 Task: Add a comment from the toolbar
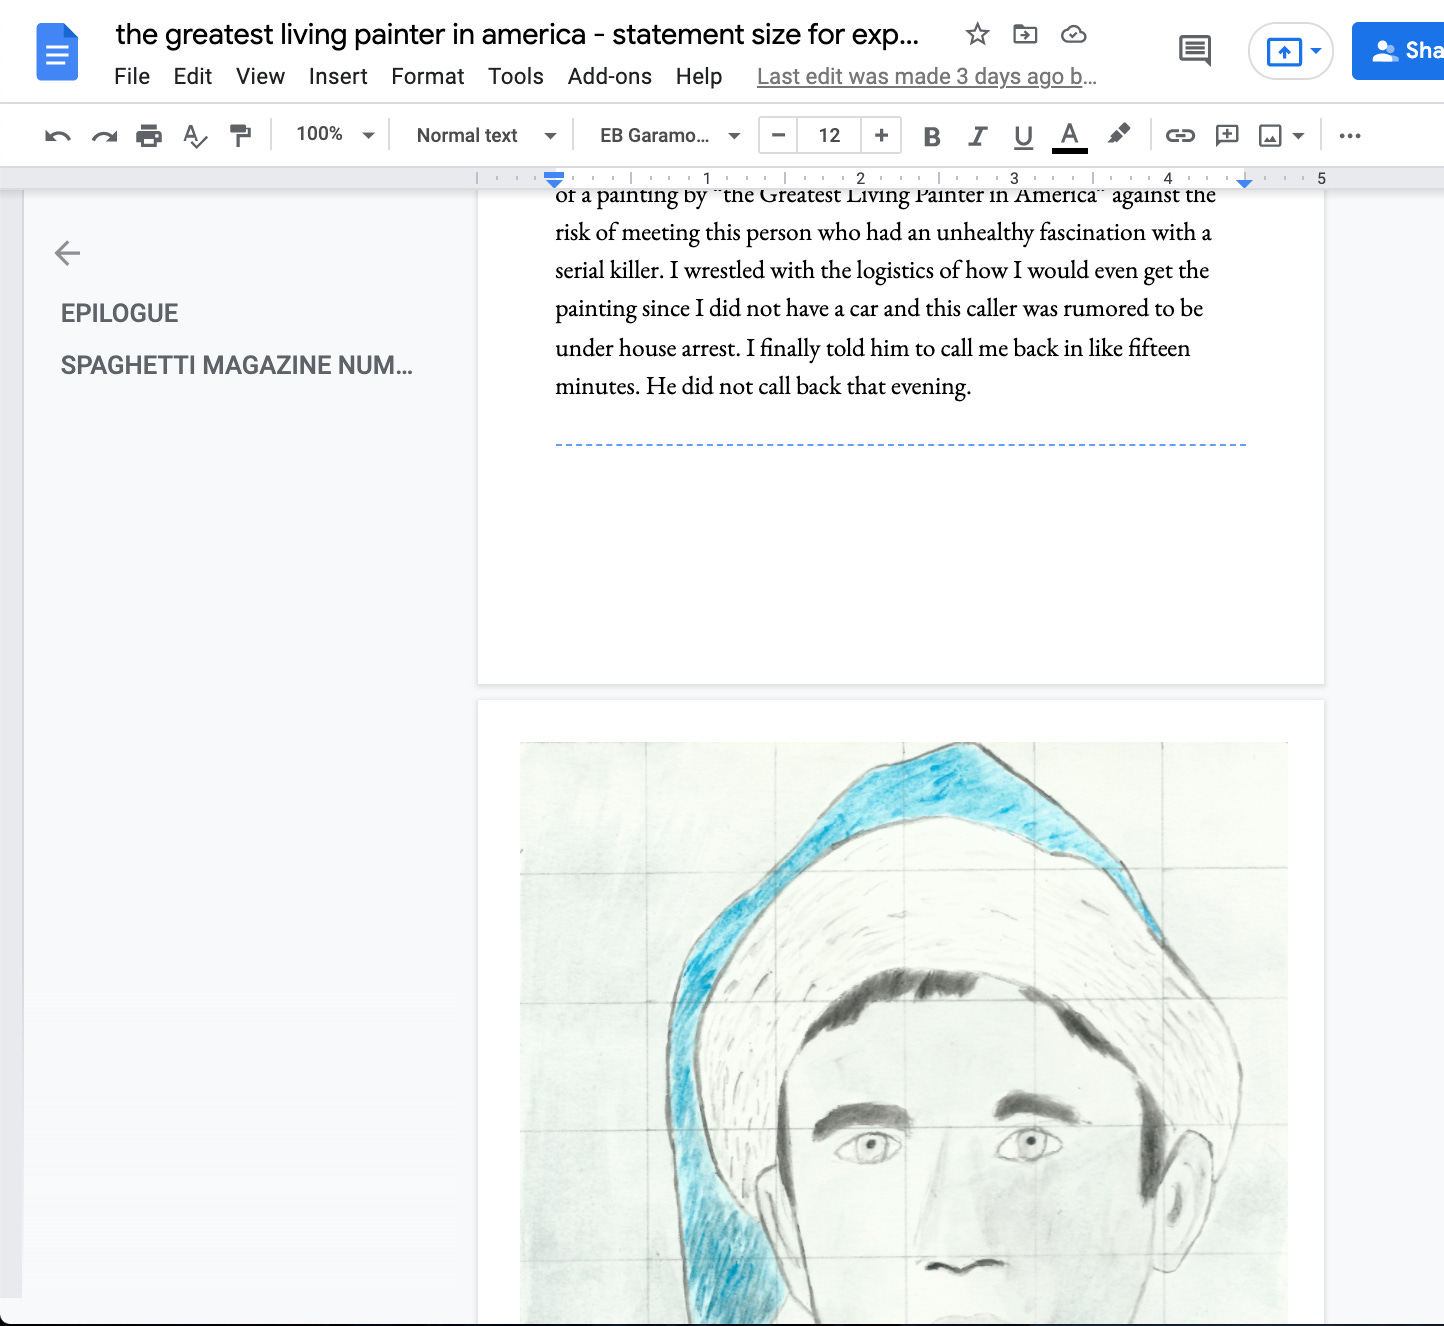1227,136
